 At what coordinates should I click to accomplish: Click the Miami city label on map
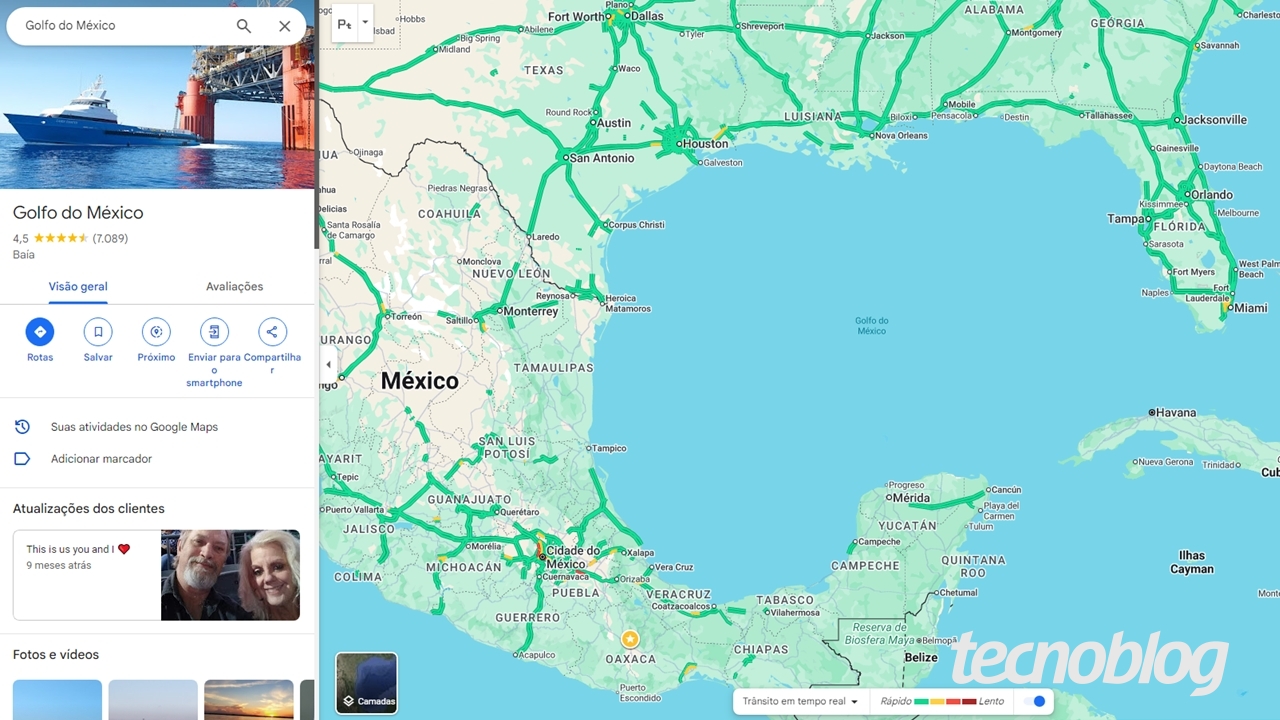pos(1250,308)
